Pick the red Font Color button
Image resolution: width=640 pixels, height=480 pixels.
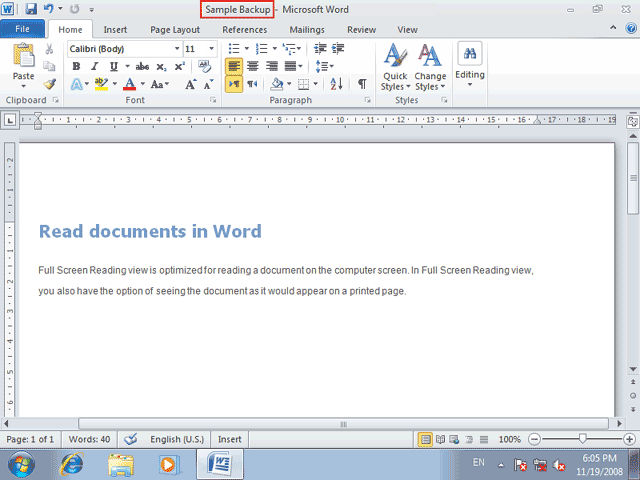(x=130, y=84)
